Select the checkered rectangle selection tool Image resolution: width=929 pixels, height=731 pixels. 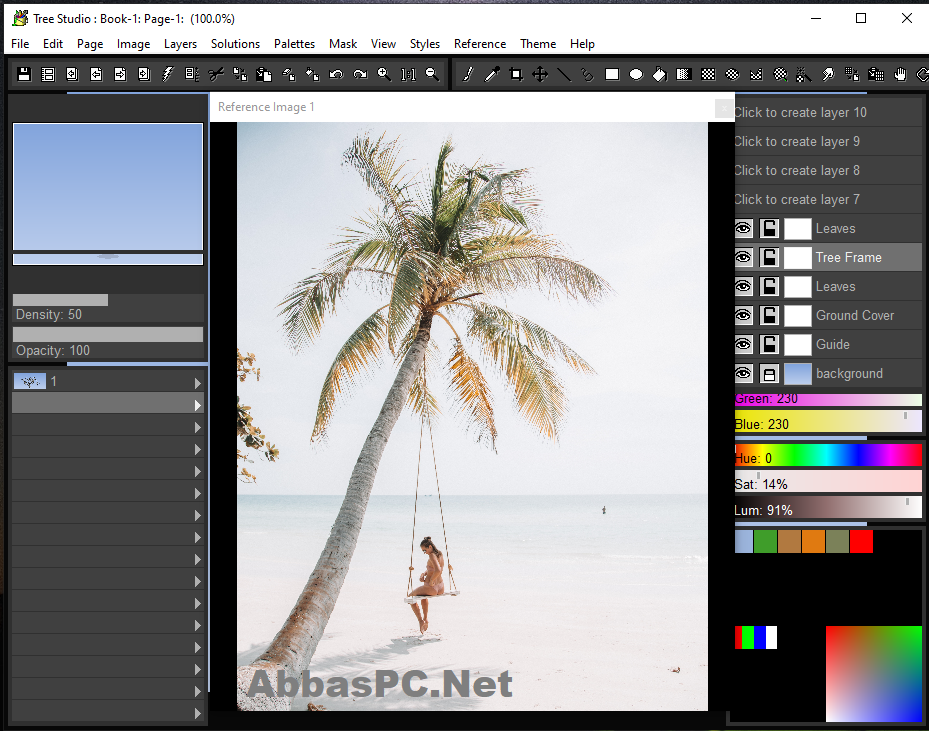click(x=708, y=74)
